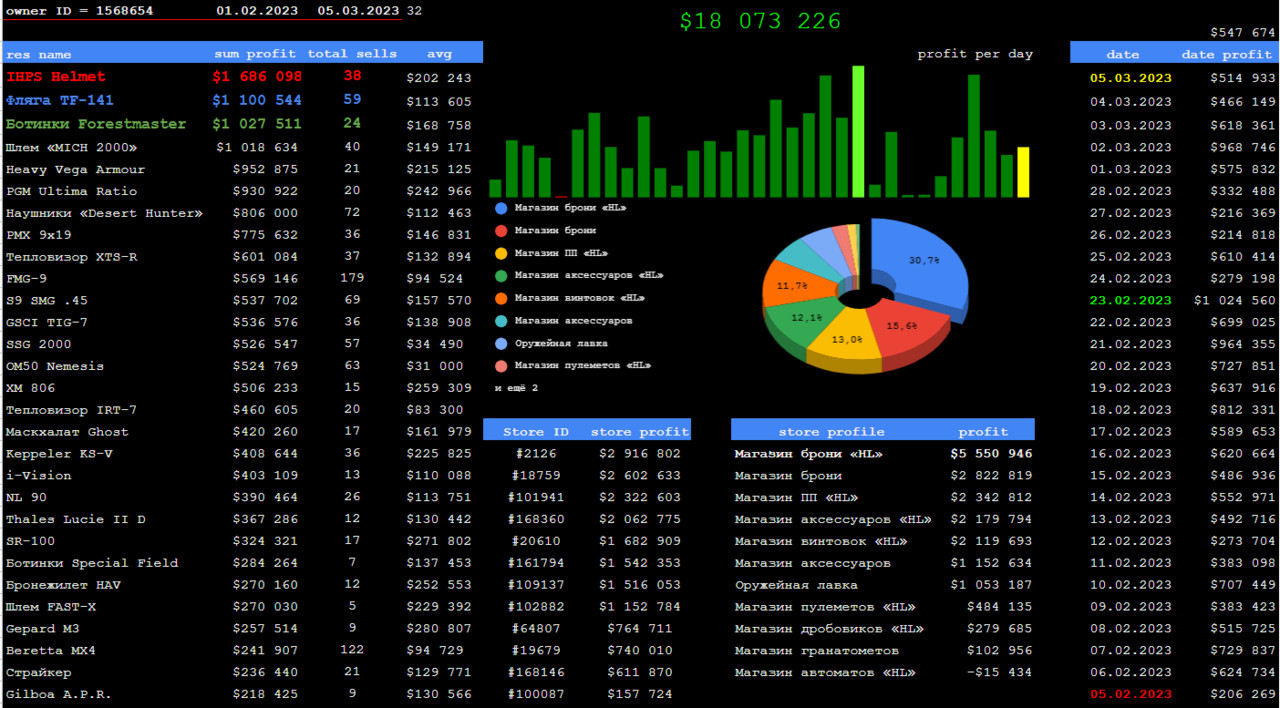This screenshot has width=1280, height=708.
Task: Click the yellow legend dot for Магазин ПП «HL»
Action: click(502, 253)
